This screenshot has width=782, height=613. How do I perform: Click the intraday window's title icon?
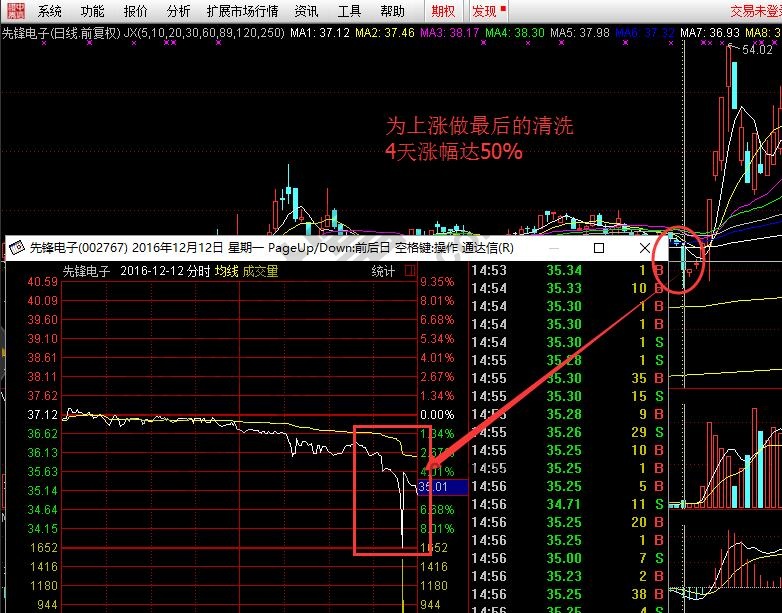(x=17, y=248)
